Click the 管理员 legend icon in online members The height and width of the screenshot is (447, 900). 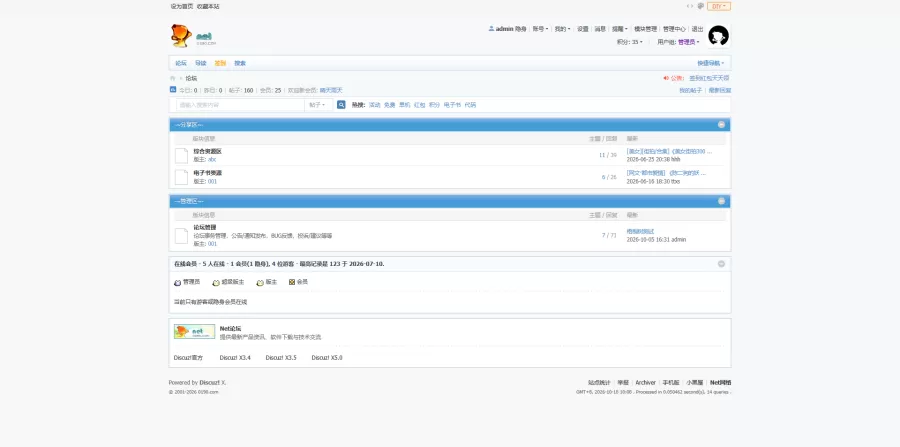tap(177, 282)
